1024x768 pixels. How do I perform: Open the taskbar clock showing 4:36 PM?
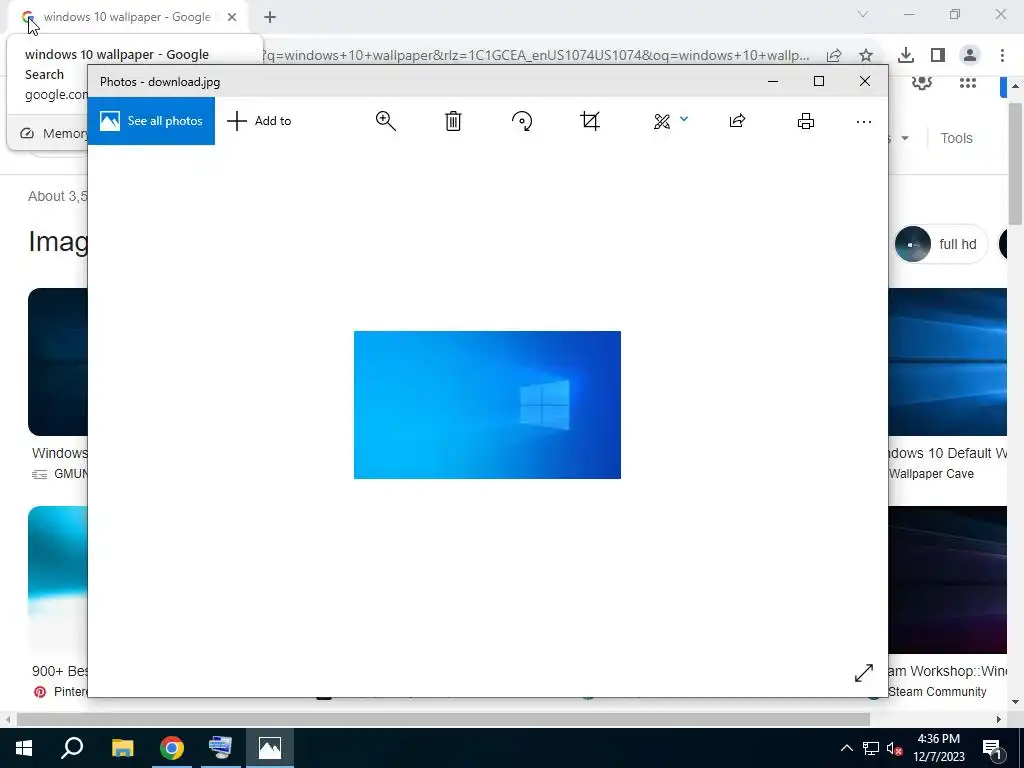click(939, 748)
